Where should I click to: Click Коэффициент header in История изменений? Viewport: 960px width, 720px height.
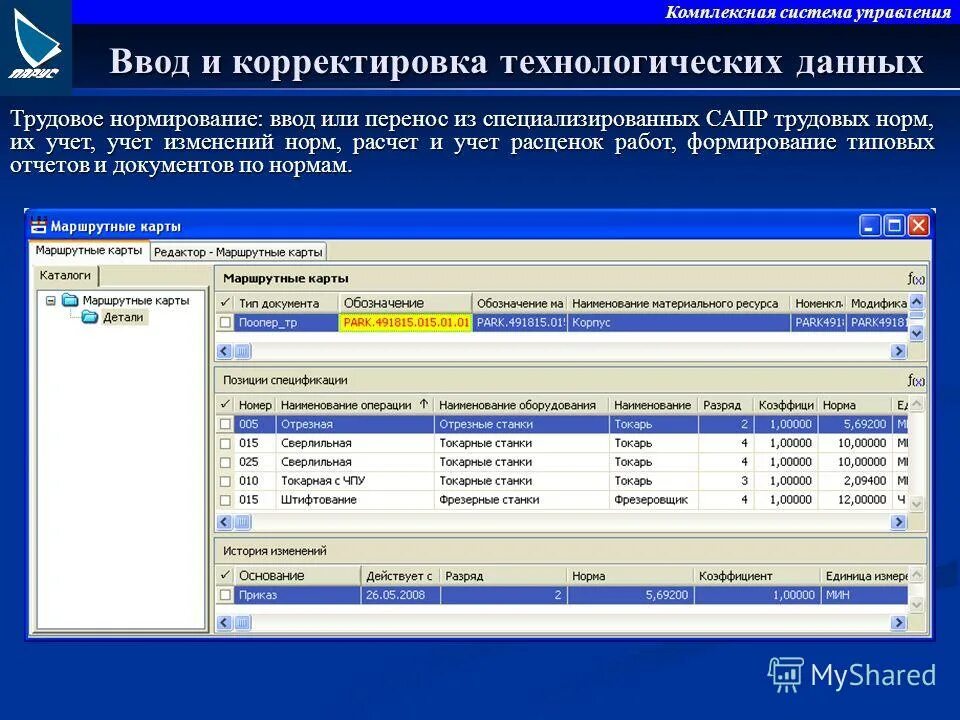click(756, 576)
